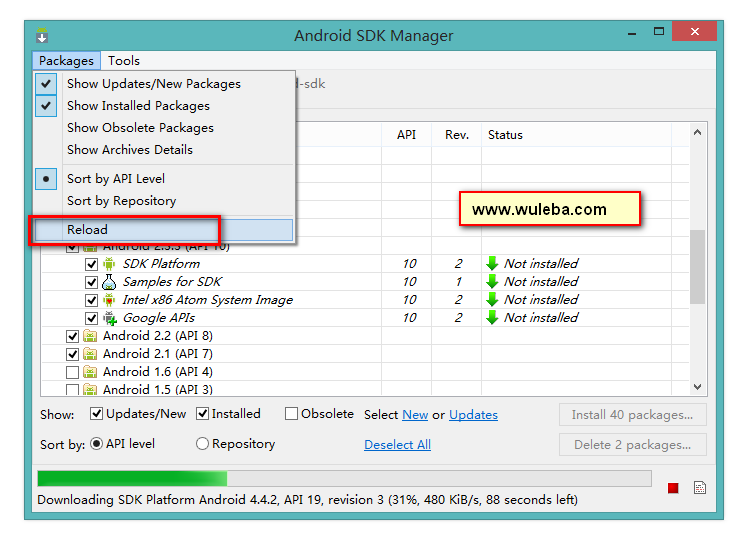Image resolution: width=745 pixels, height=542 pixels.
Task: Click the Android 1.6 (API 4) folder icon
Action: tap(90, 372)
